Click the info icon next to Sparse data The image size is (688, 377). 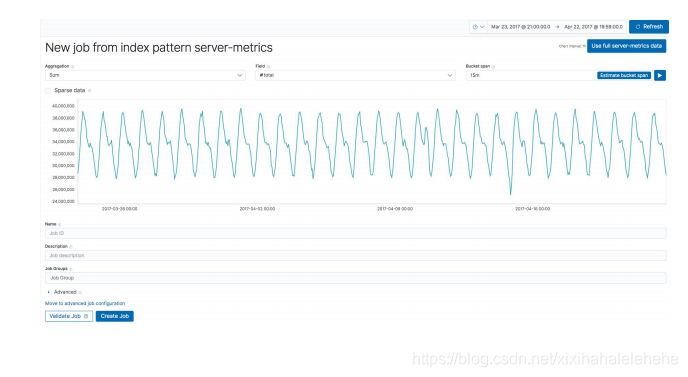[x=90, y=91]
